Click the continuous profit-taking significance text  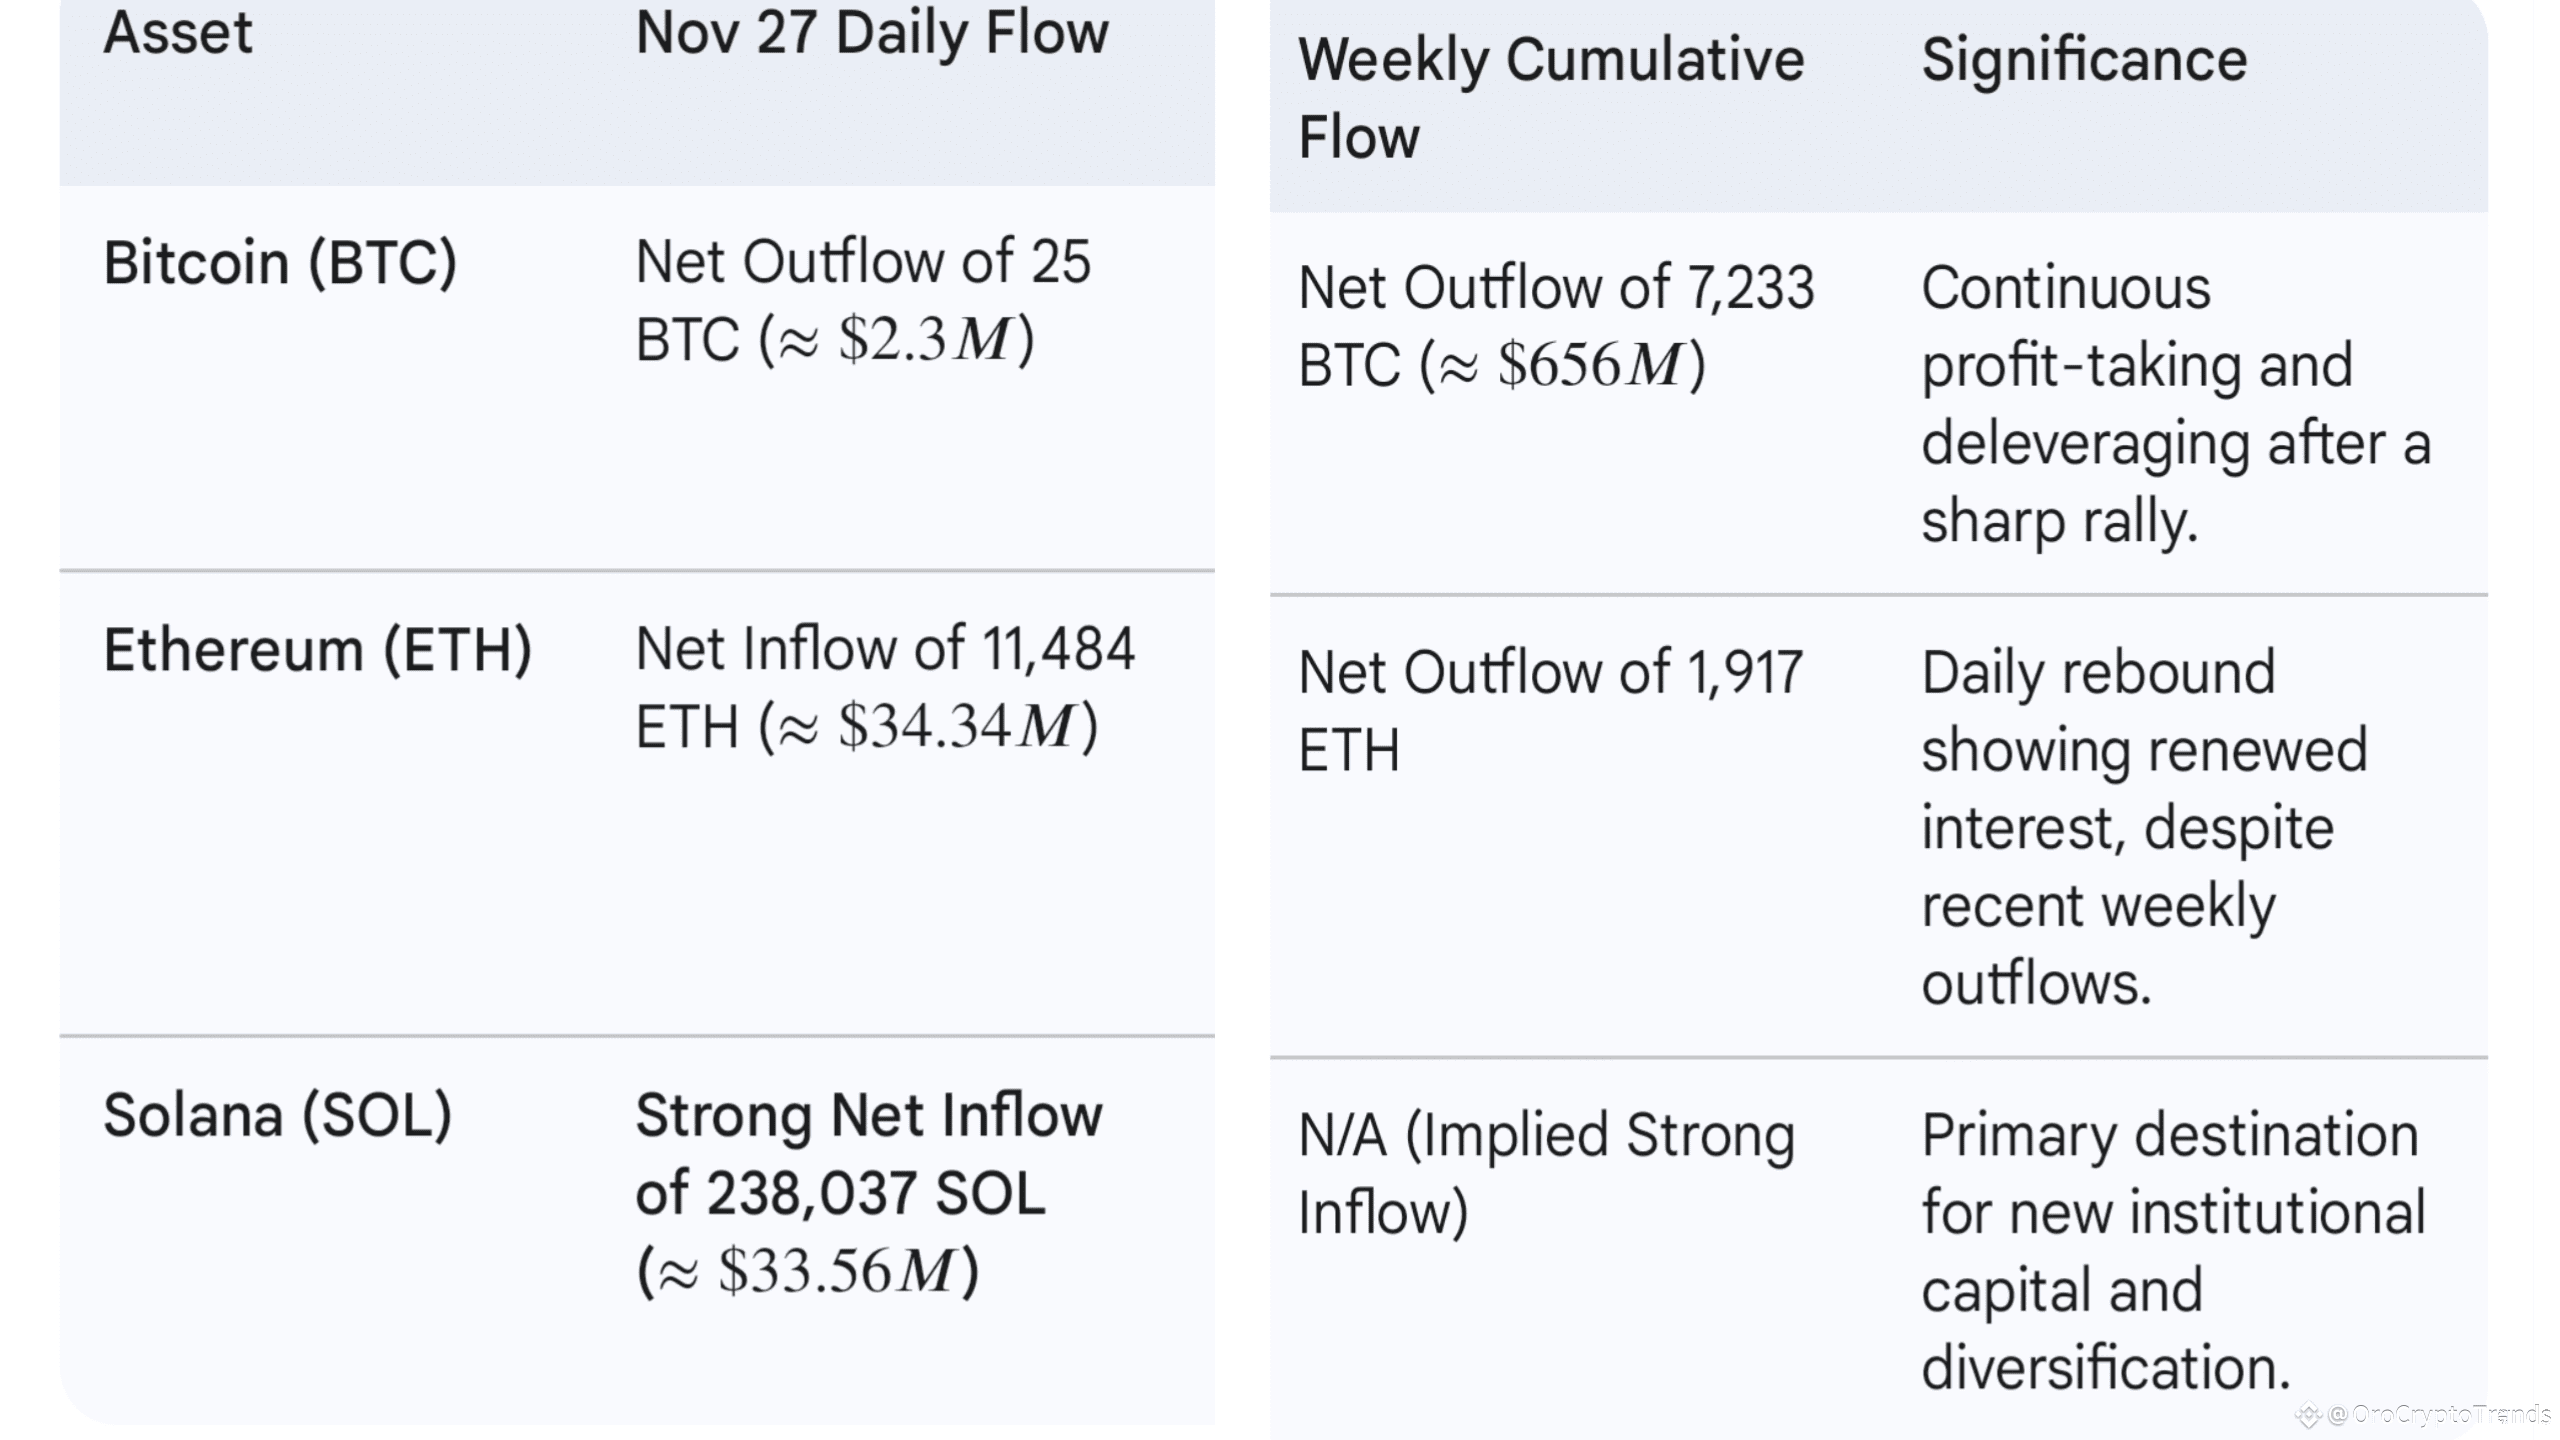coord(2175,404)
